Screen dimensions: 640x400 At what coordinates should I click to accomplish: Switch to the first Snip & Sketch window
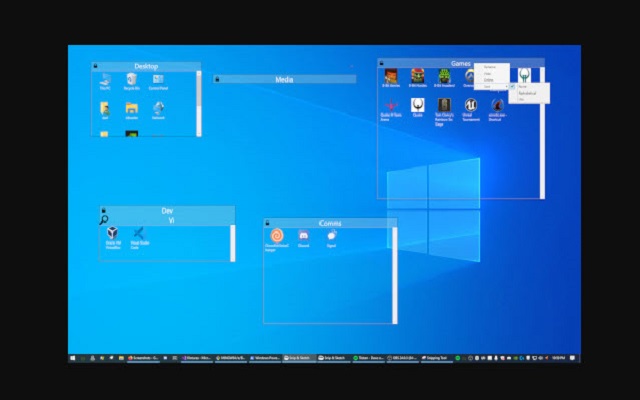299,358
